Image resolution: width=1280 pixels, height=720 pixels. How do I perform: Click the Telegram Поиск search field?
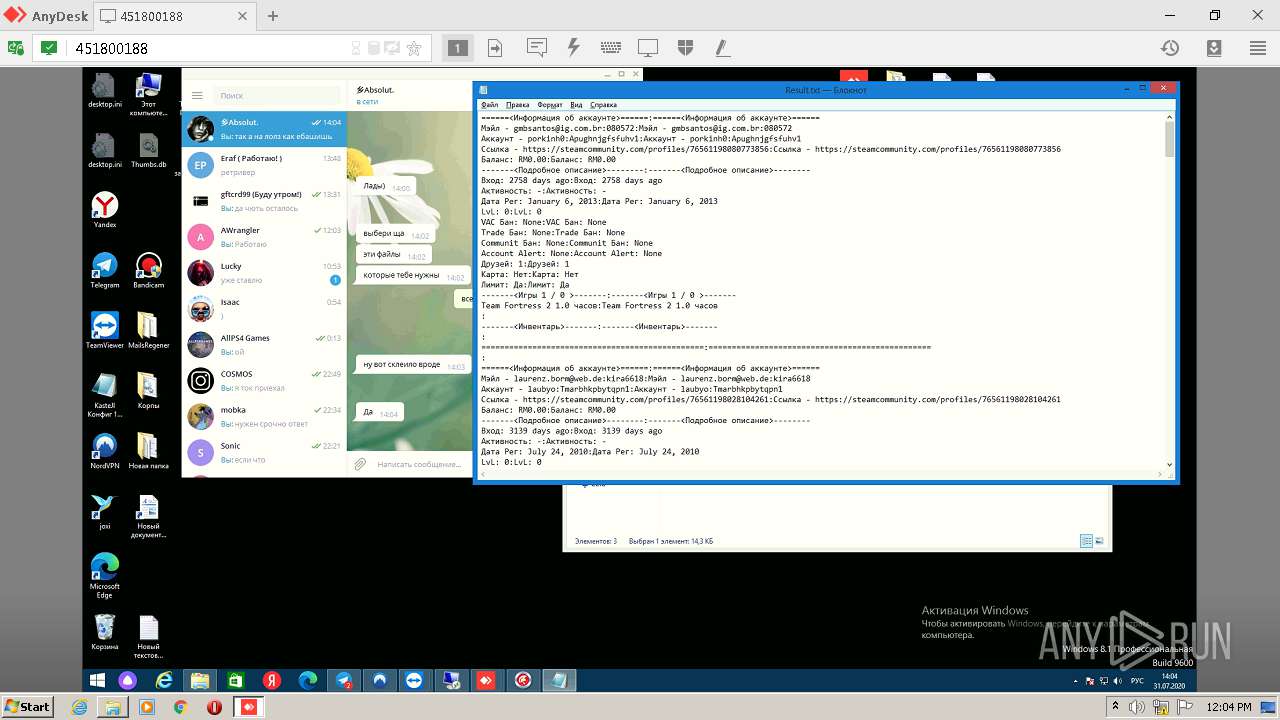coord(276,95)
